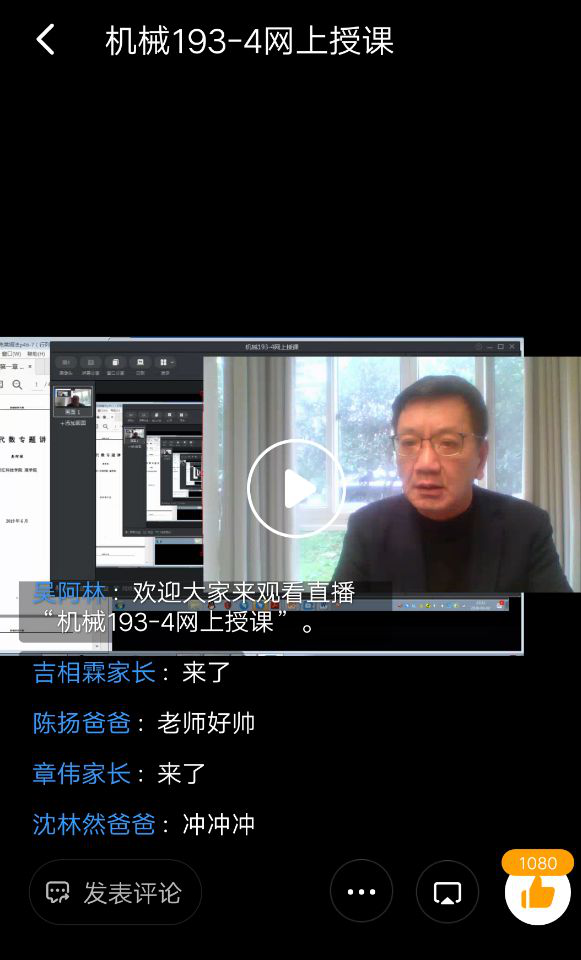581x960 pixels.
Task: Click the magnifier zoom icon in document viewer
Action: tap(17, 384)
